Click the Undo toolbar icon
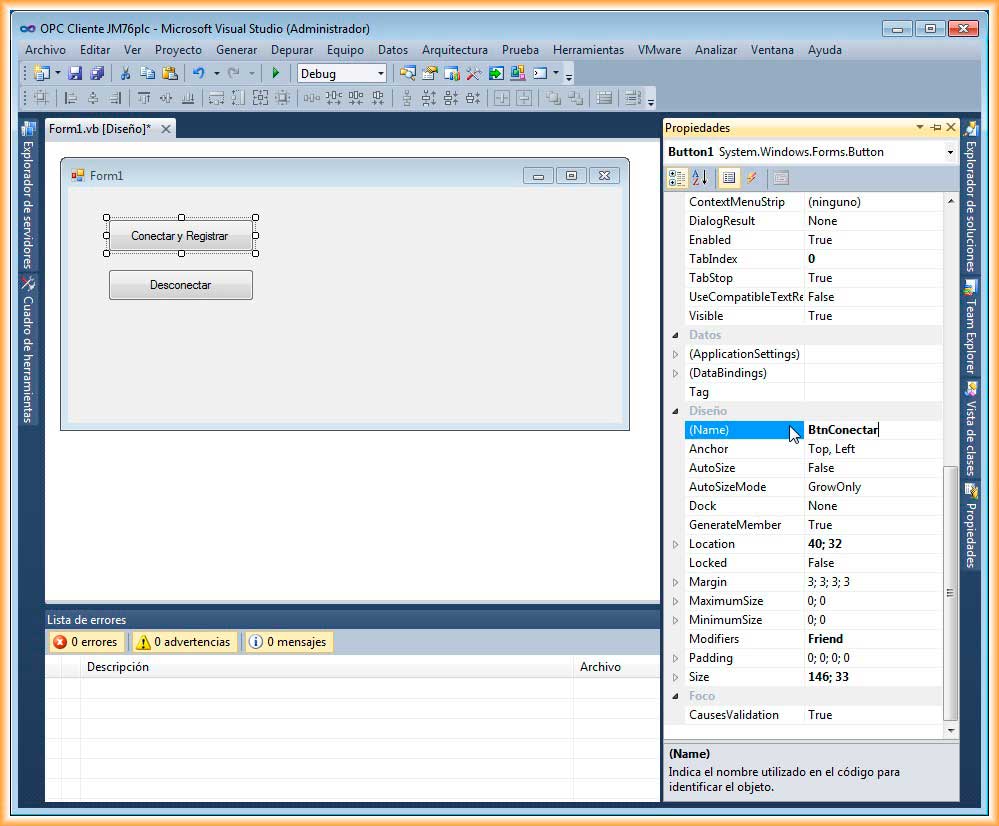The image size is (999, 826). 198,73
